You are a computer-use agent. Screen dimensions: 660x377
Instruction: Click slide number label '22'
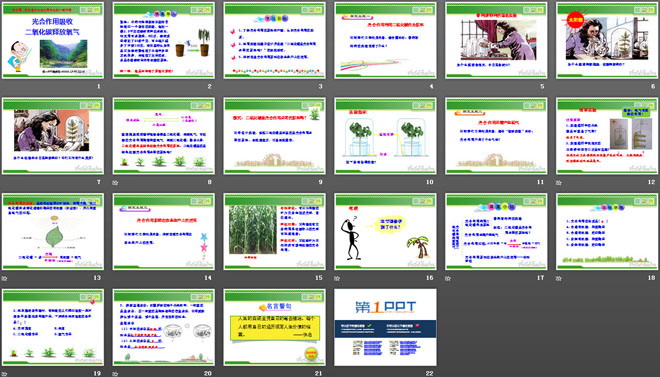click(430, 373)
